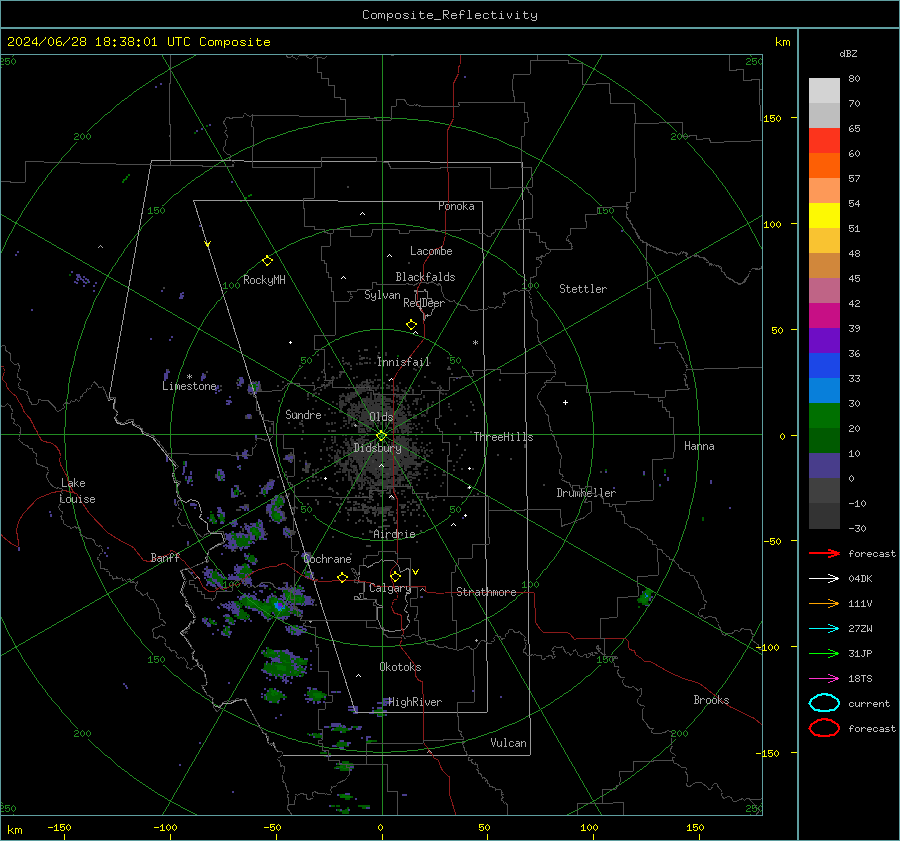The height and width of the screenshot is (841, 900).
Task: Click the Composite_Reflectivity title
Action: 450,15
